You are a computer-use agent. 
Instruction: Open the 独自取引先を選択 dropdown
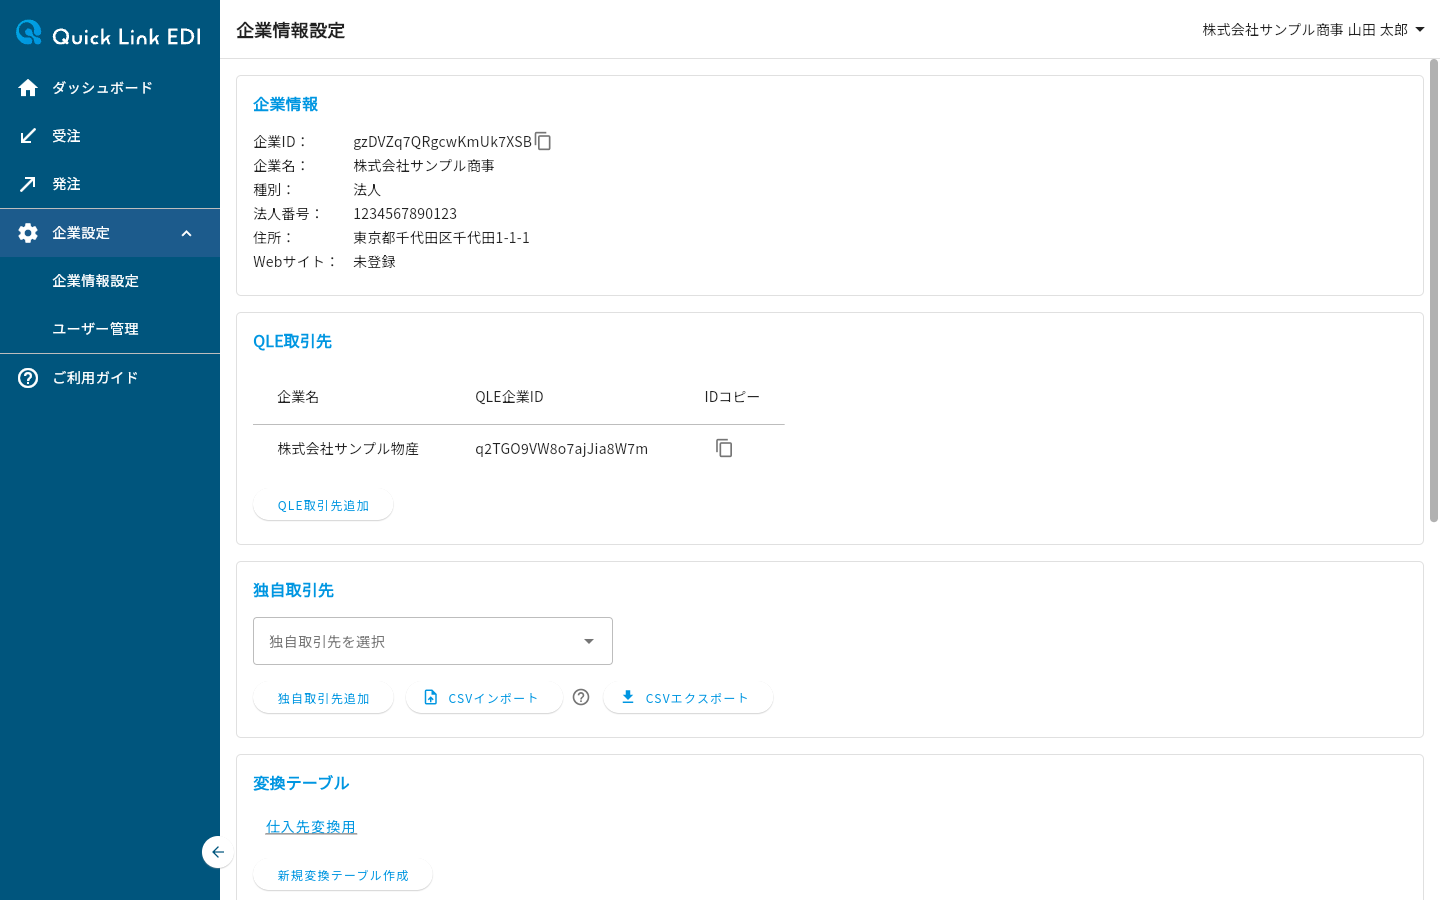(433, 641)
